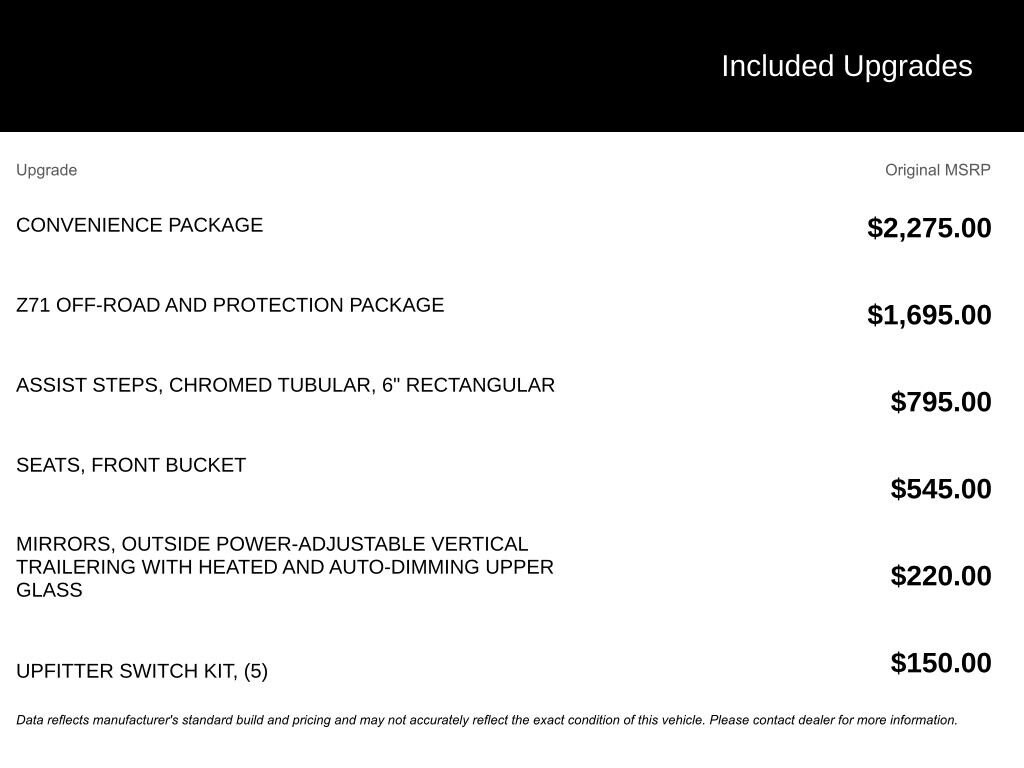The height and width of the screenshot is (768, 1024).
Task: Select Z71 Off-Road and Protection Package
Action: click(x=230, y=305)
